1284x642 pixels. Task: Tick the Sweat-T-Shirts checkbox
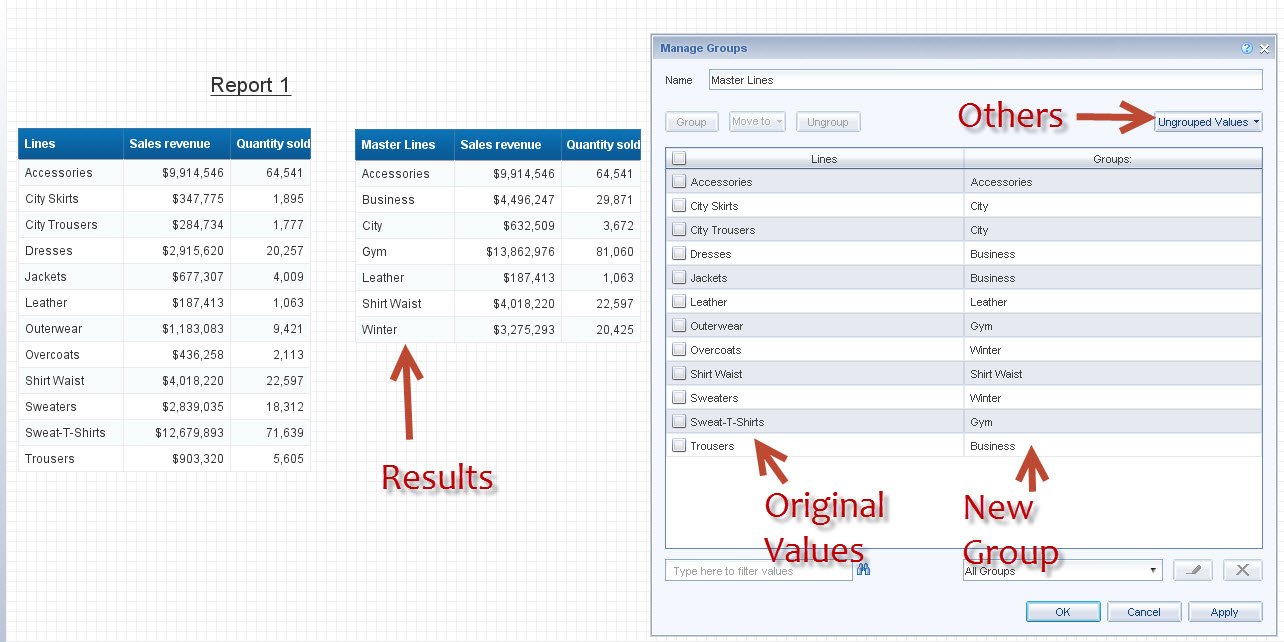679,422
